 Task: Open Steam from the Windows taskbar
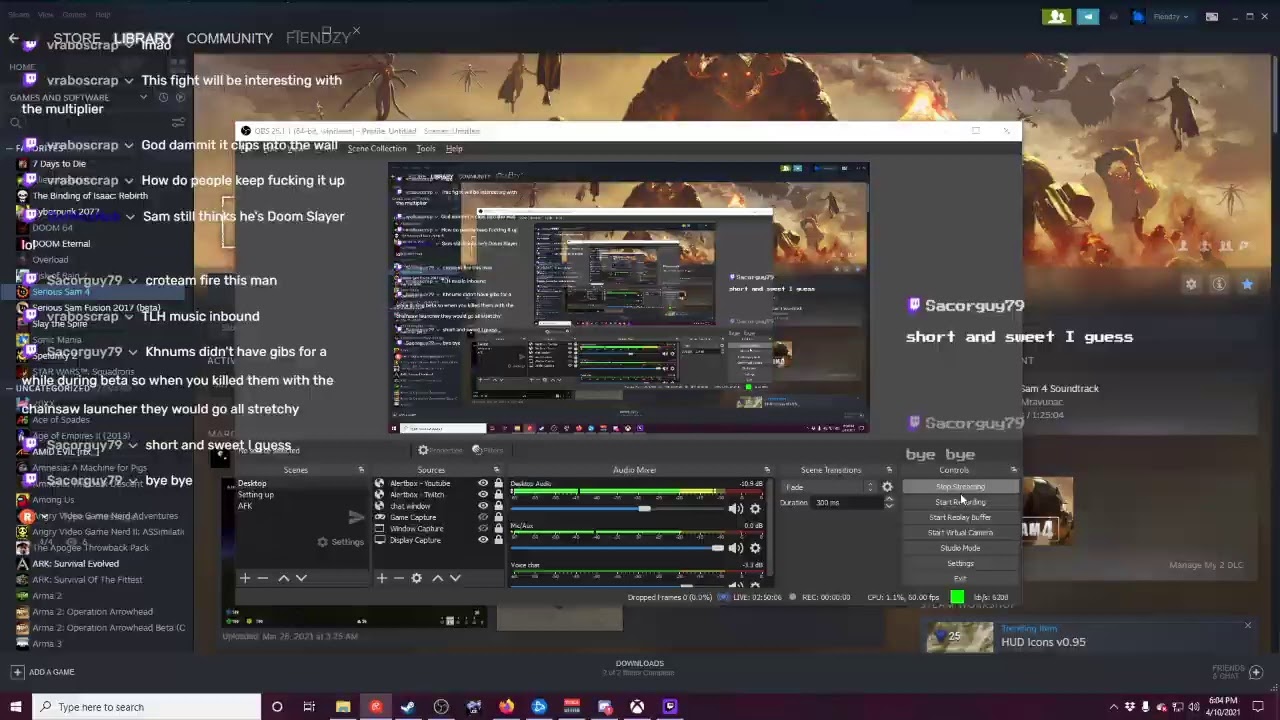[408, 707]
